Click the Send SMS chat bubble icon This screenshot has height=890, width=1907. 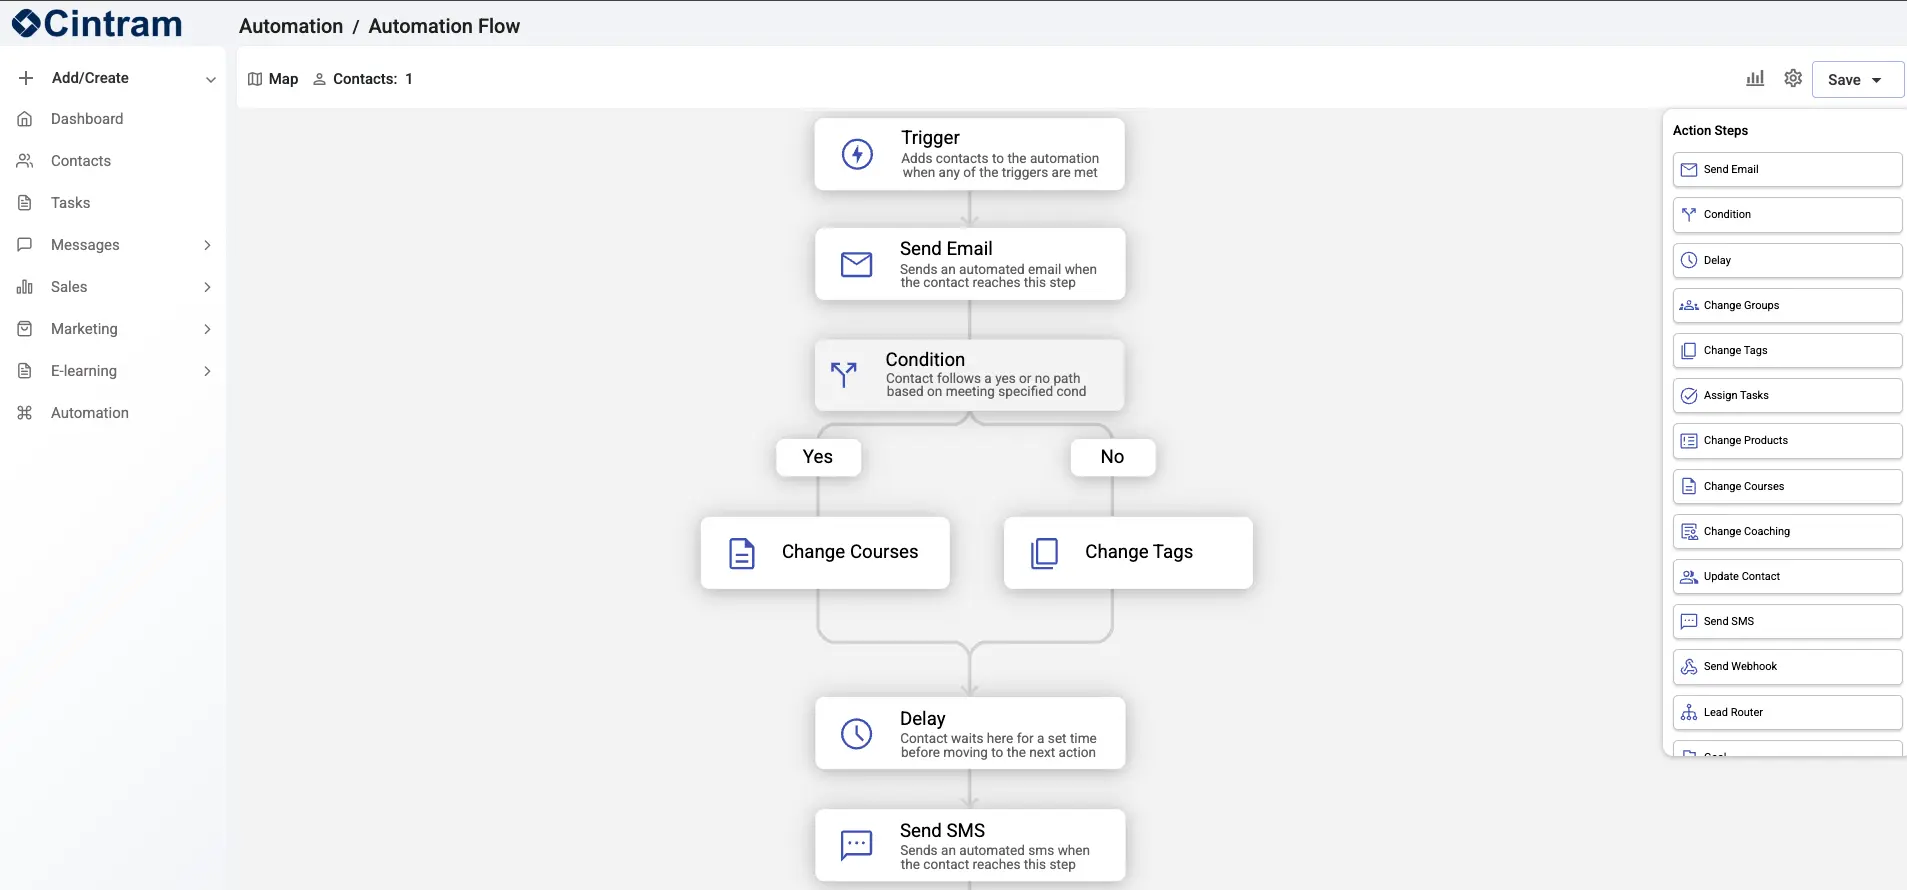[856, 846]
